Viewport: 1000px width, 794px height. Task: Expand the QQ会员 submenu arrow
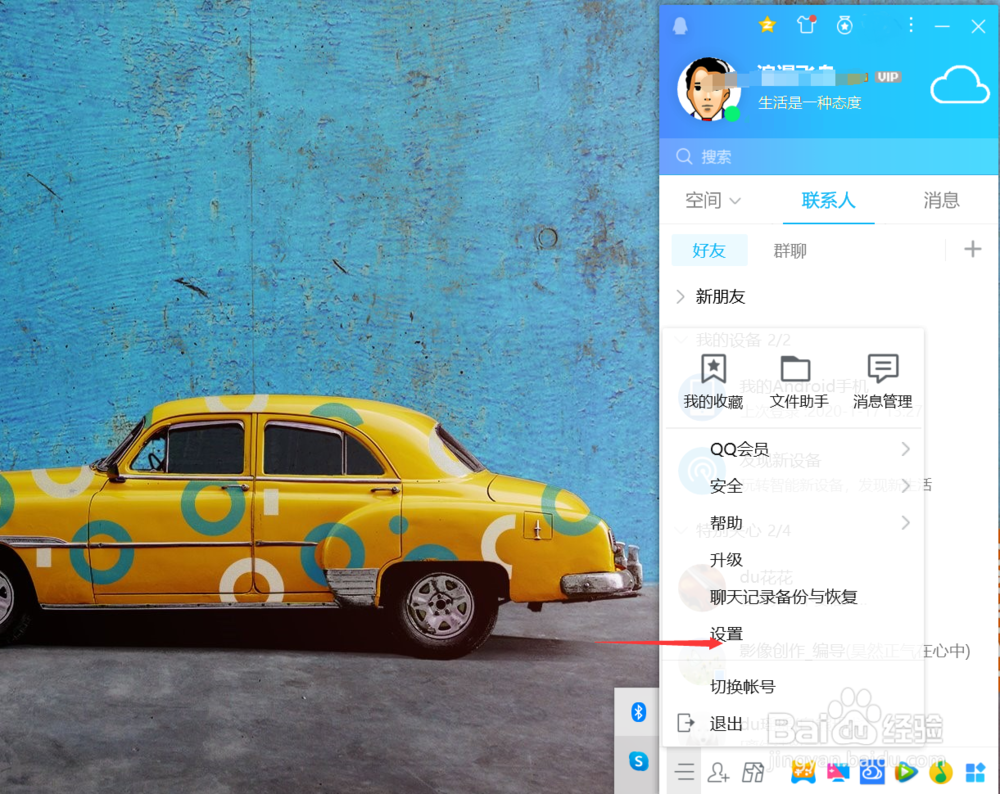pos(906,449)
